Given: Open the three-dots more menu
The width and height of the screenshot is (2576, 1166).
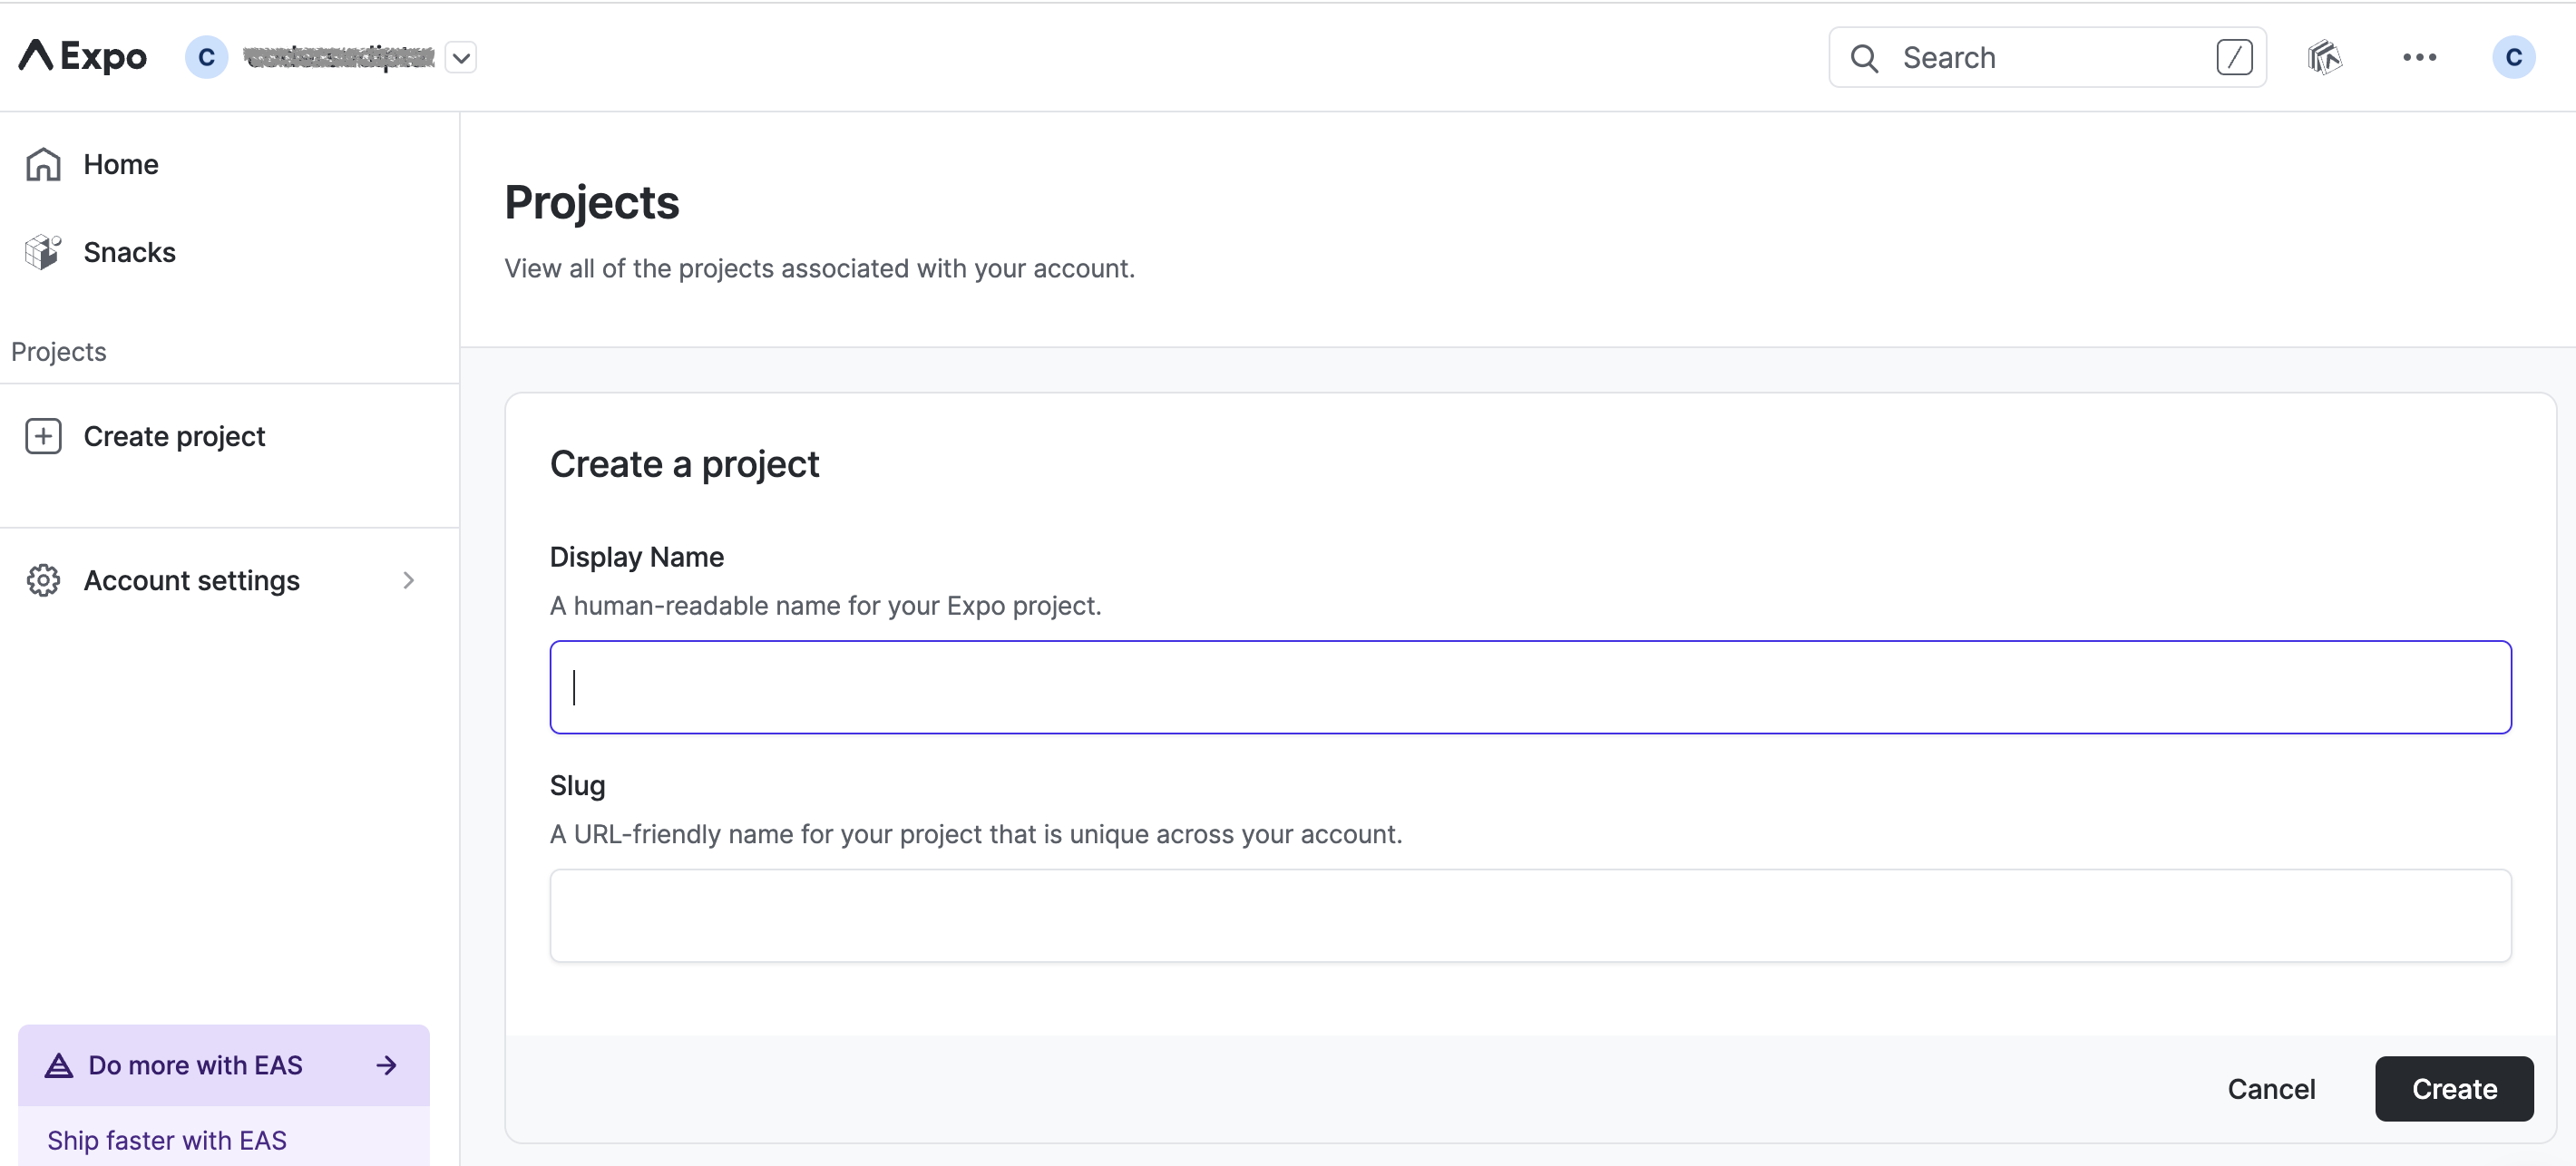Looking at the screenshot, I should coord(2419,57).
